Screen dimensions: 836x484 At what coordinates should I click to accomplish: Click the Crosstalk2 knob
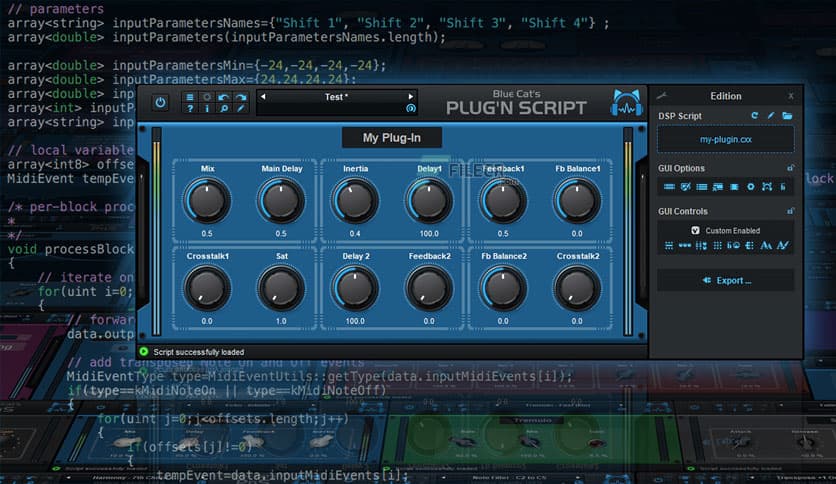[577, 288]
